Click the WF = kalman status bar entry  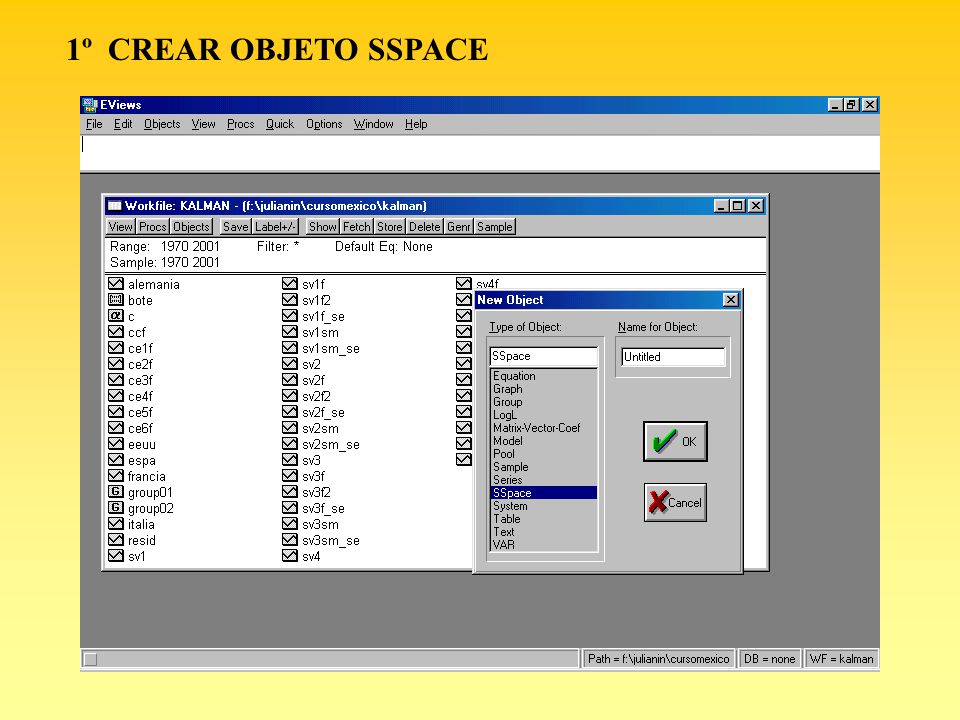[x=841, y=659]
